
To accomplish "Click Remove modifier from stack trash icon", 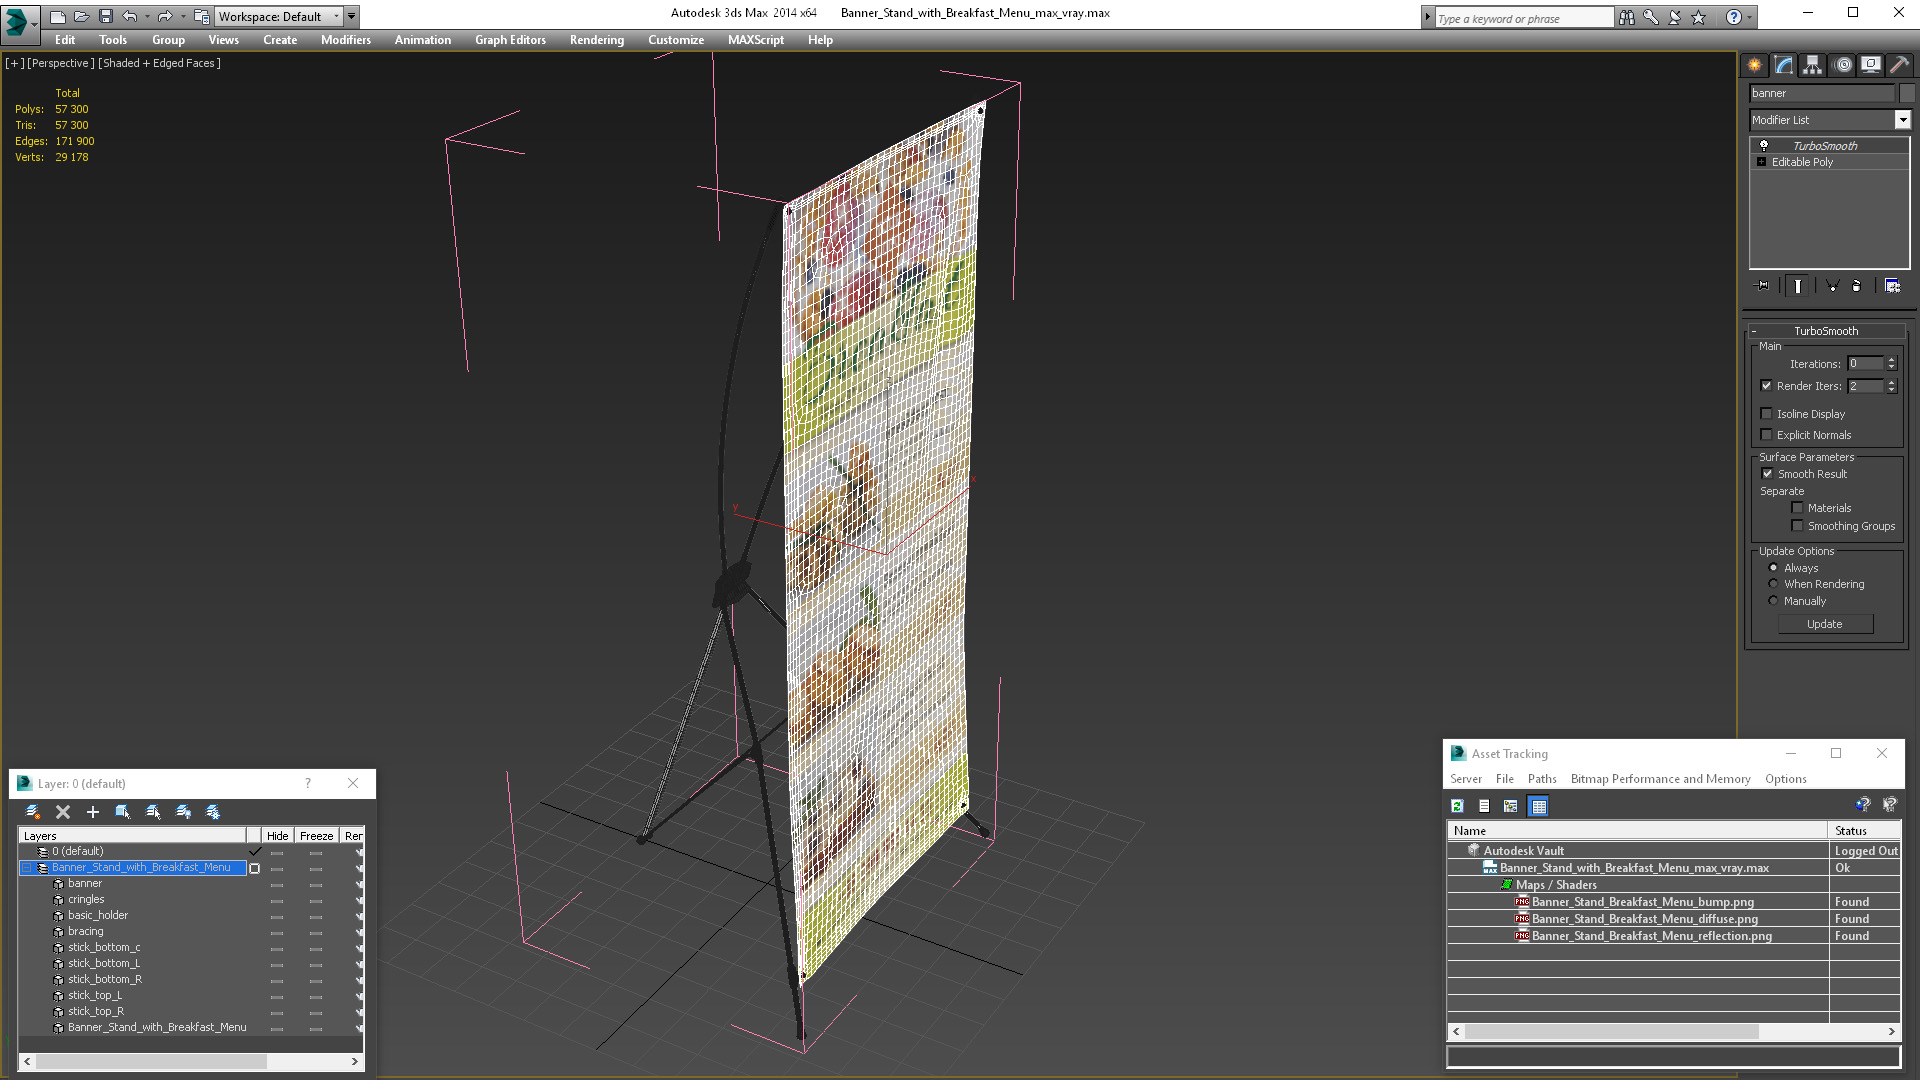I will (x=1856, y=286).
